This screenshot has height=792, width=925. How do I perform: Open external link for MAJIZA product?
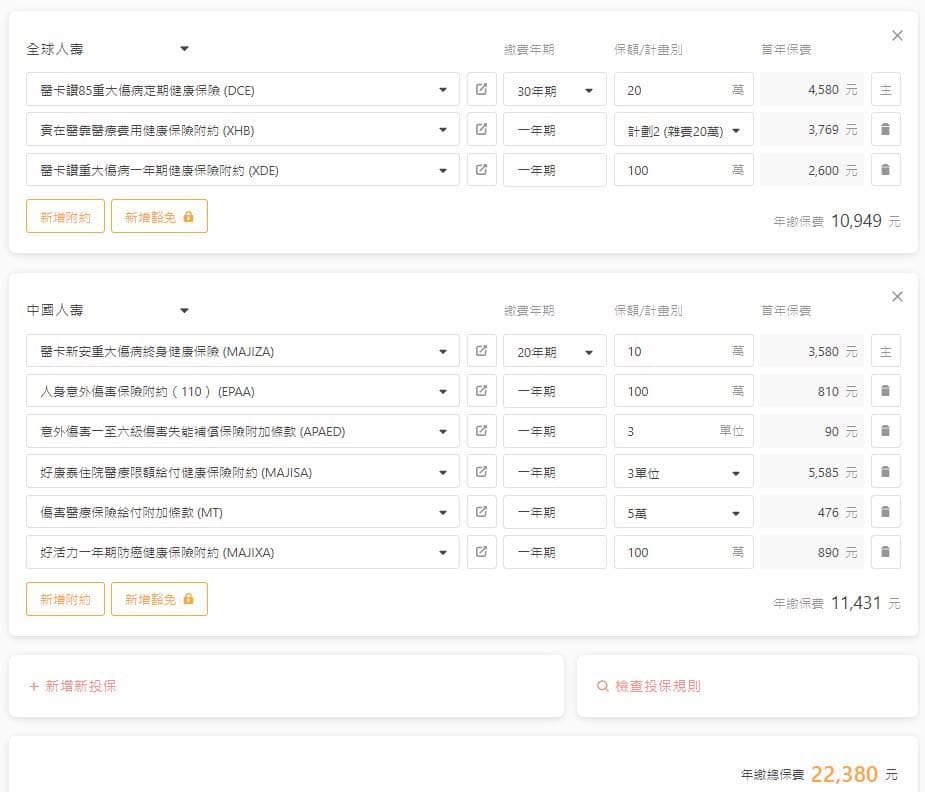point(481,351)
